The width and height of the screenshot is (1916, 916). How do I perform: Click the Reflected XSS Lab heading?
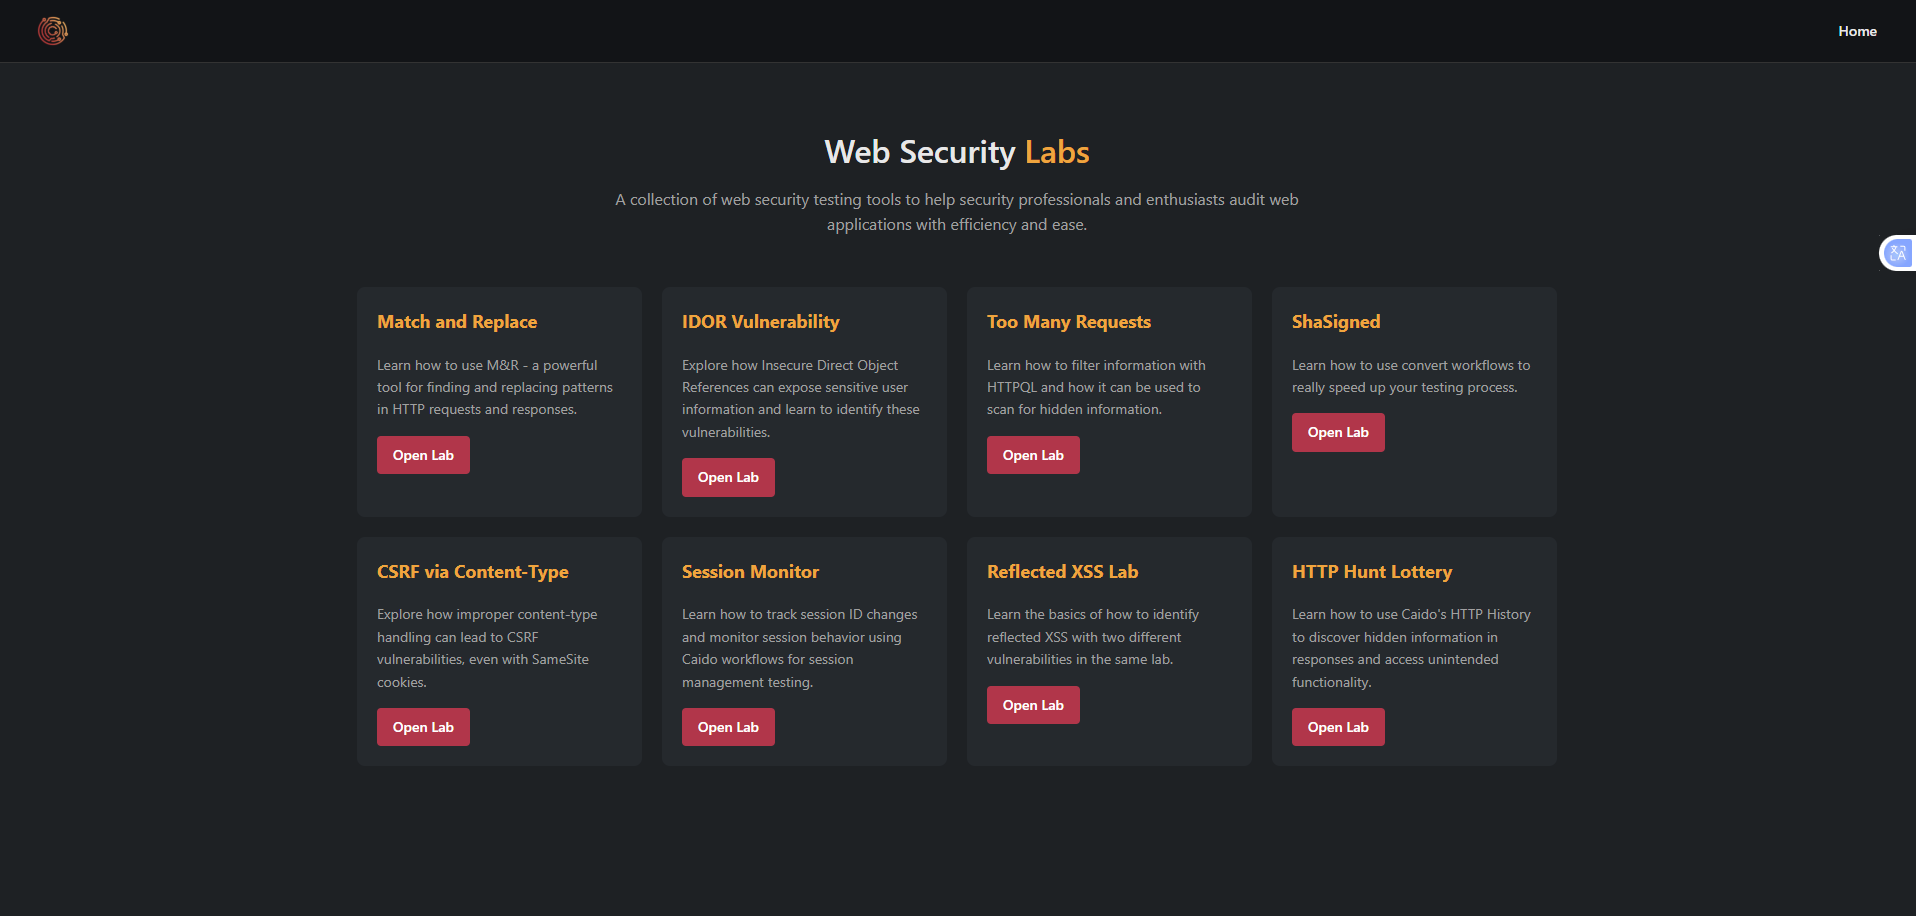pyautogui.click(x=1062, y=572)
